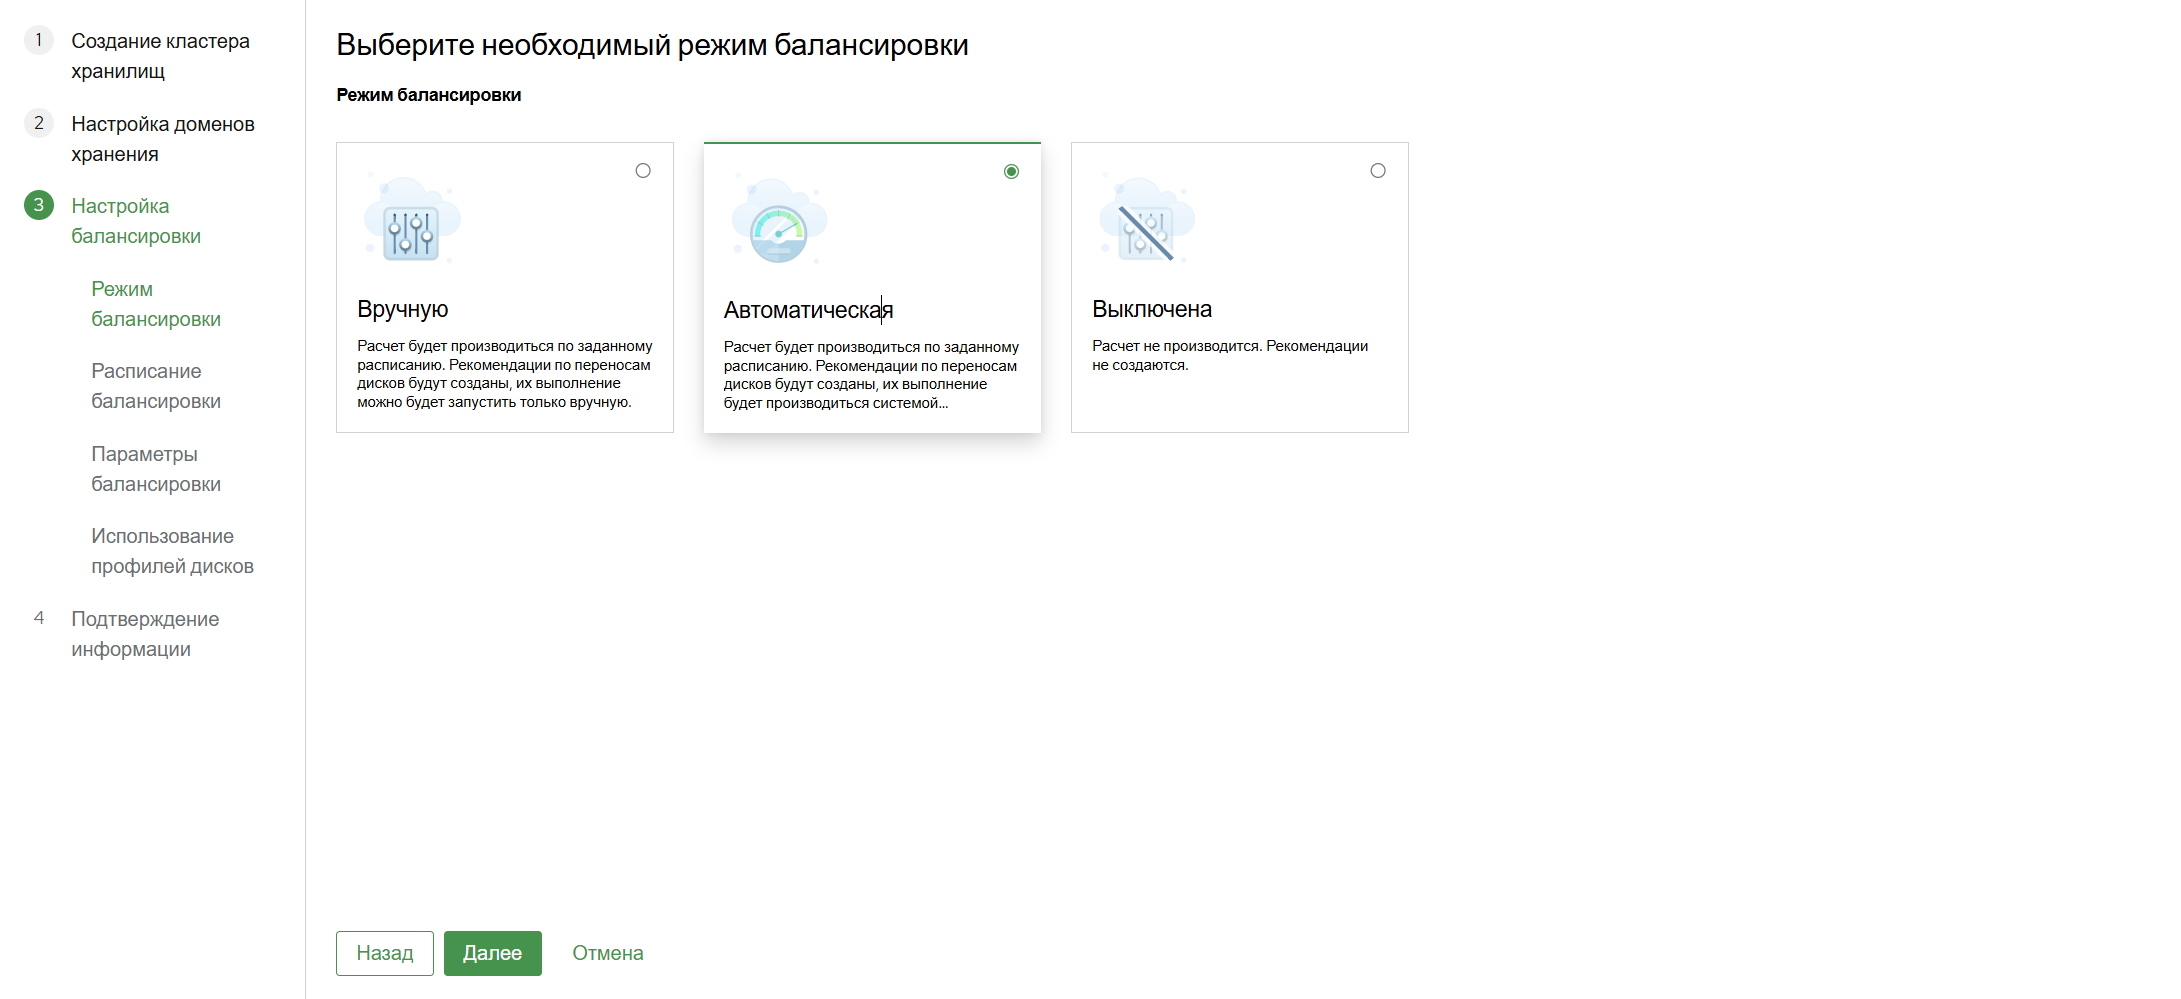Click the step 3 green number badge
This screenshot has width=2181, height=999.
[39, 205]
